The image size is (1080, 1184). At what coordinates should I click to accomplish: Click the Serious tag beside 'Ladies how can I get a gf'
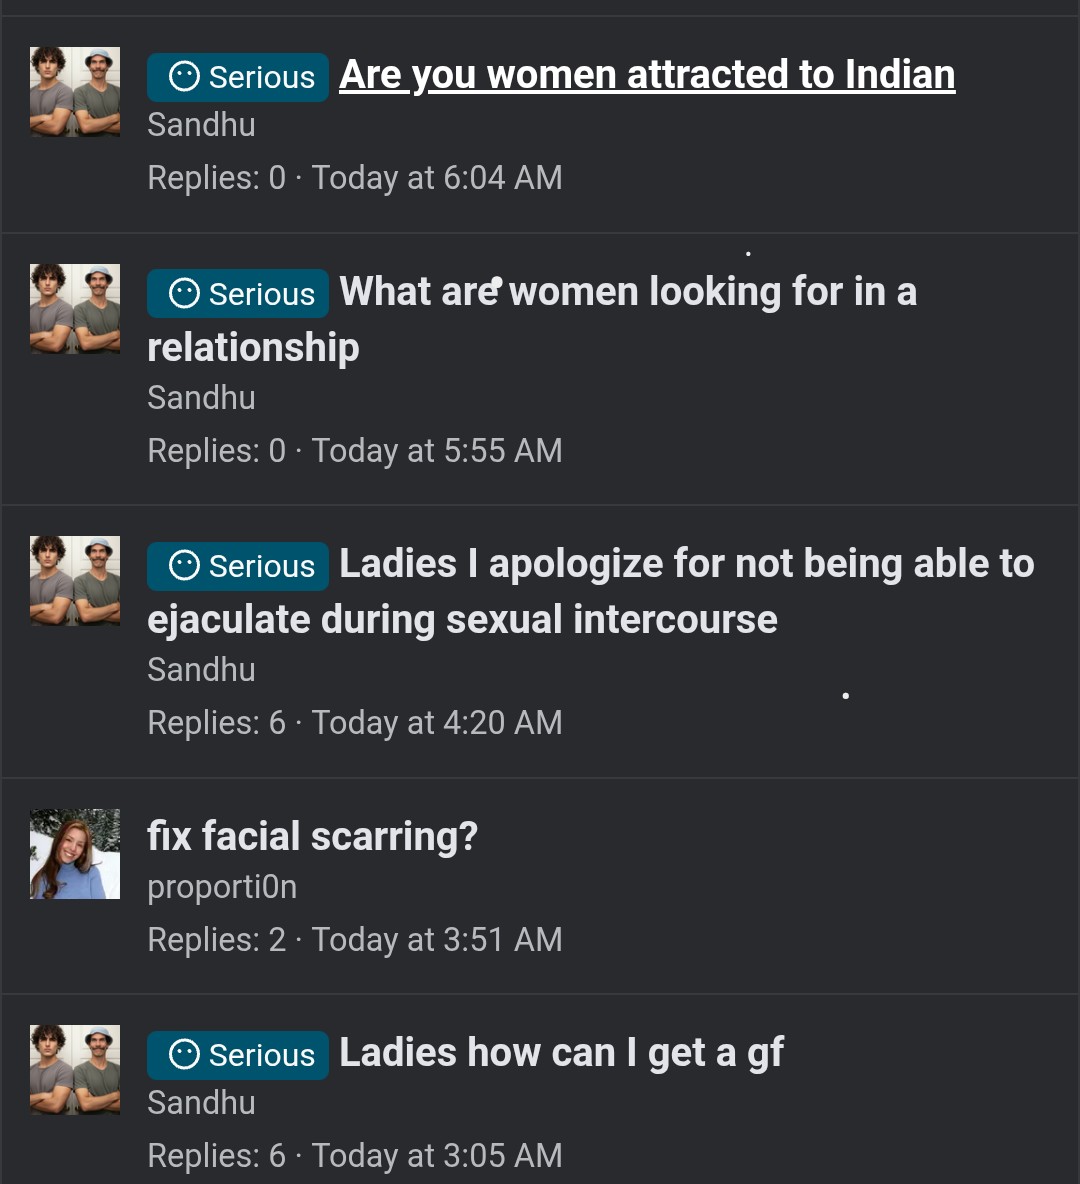(238, 1055)
